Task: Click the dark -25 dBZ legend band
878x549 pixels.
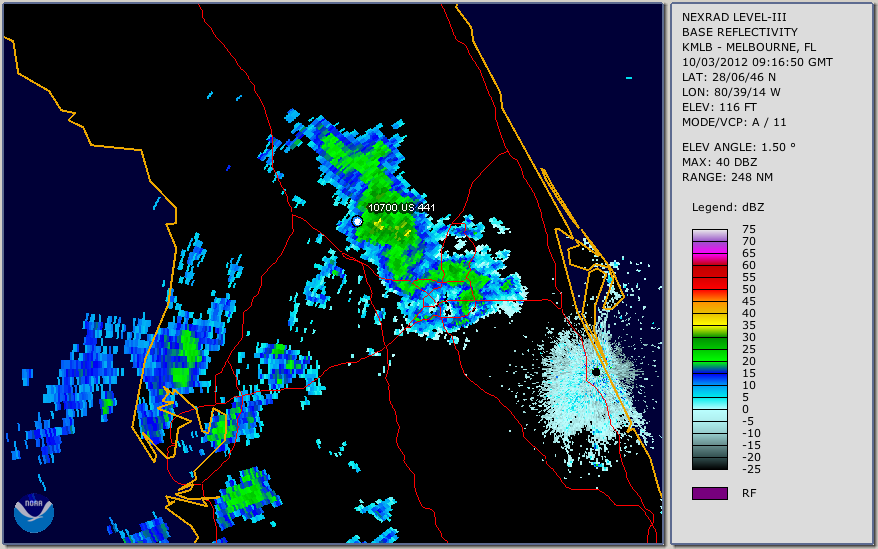Action: 709,464
